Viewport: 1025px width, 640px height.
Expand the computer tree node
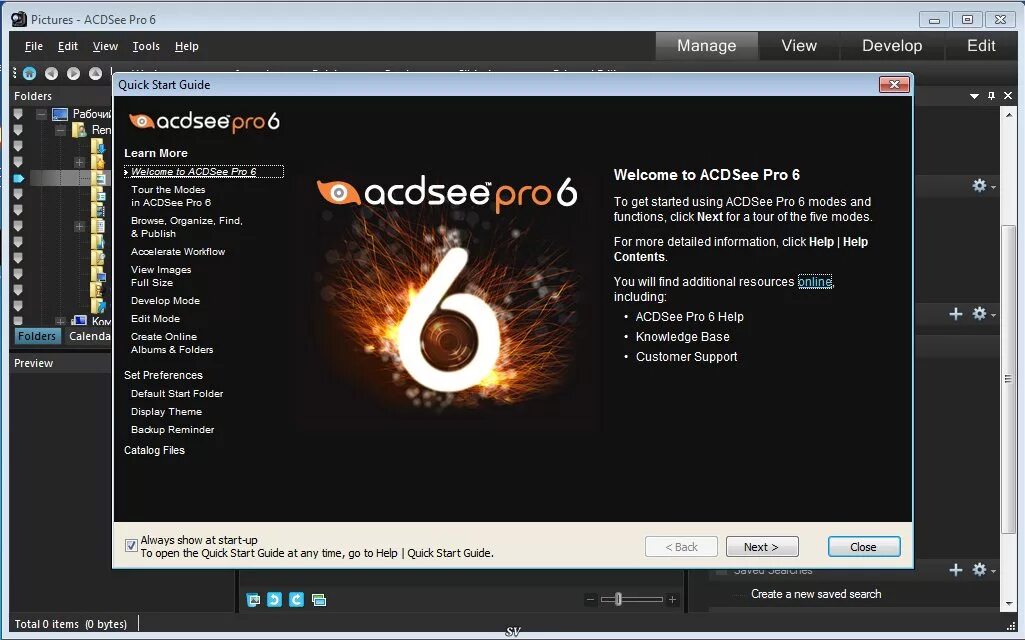61,321
